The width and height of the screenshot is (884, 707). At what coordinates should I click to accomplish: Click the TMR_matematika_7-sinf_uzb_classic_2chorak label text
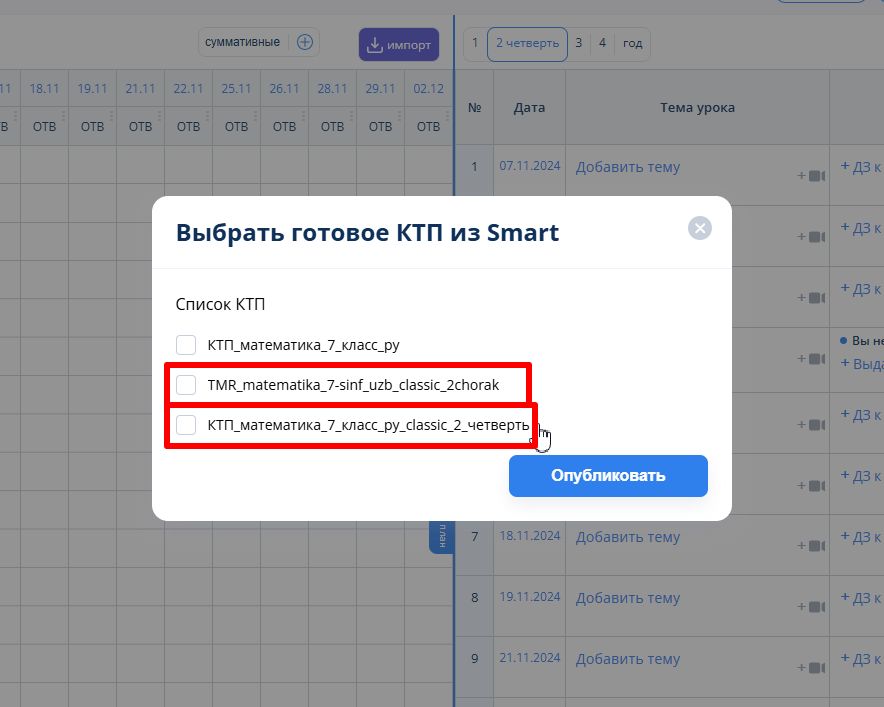[353, 385]
